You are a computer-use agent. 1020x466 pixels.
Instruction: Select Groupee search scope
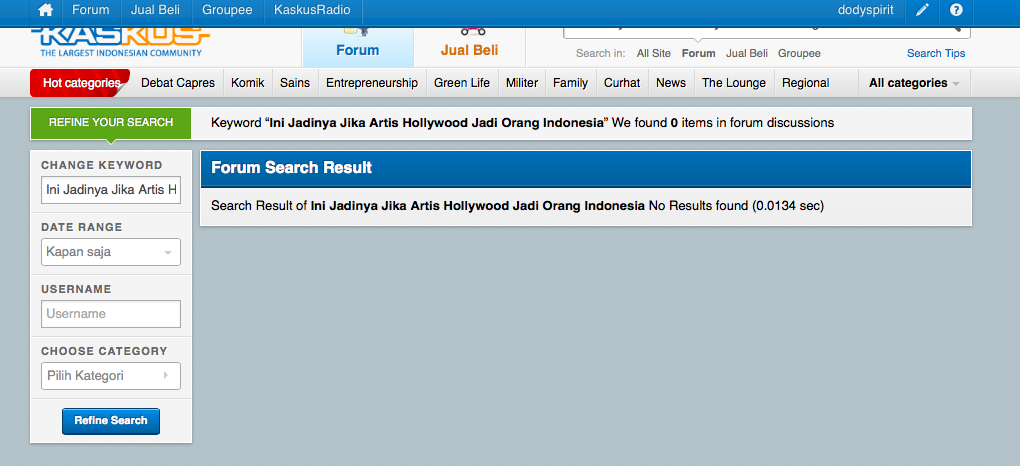coord(799,53)
